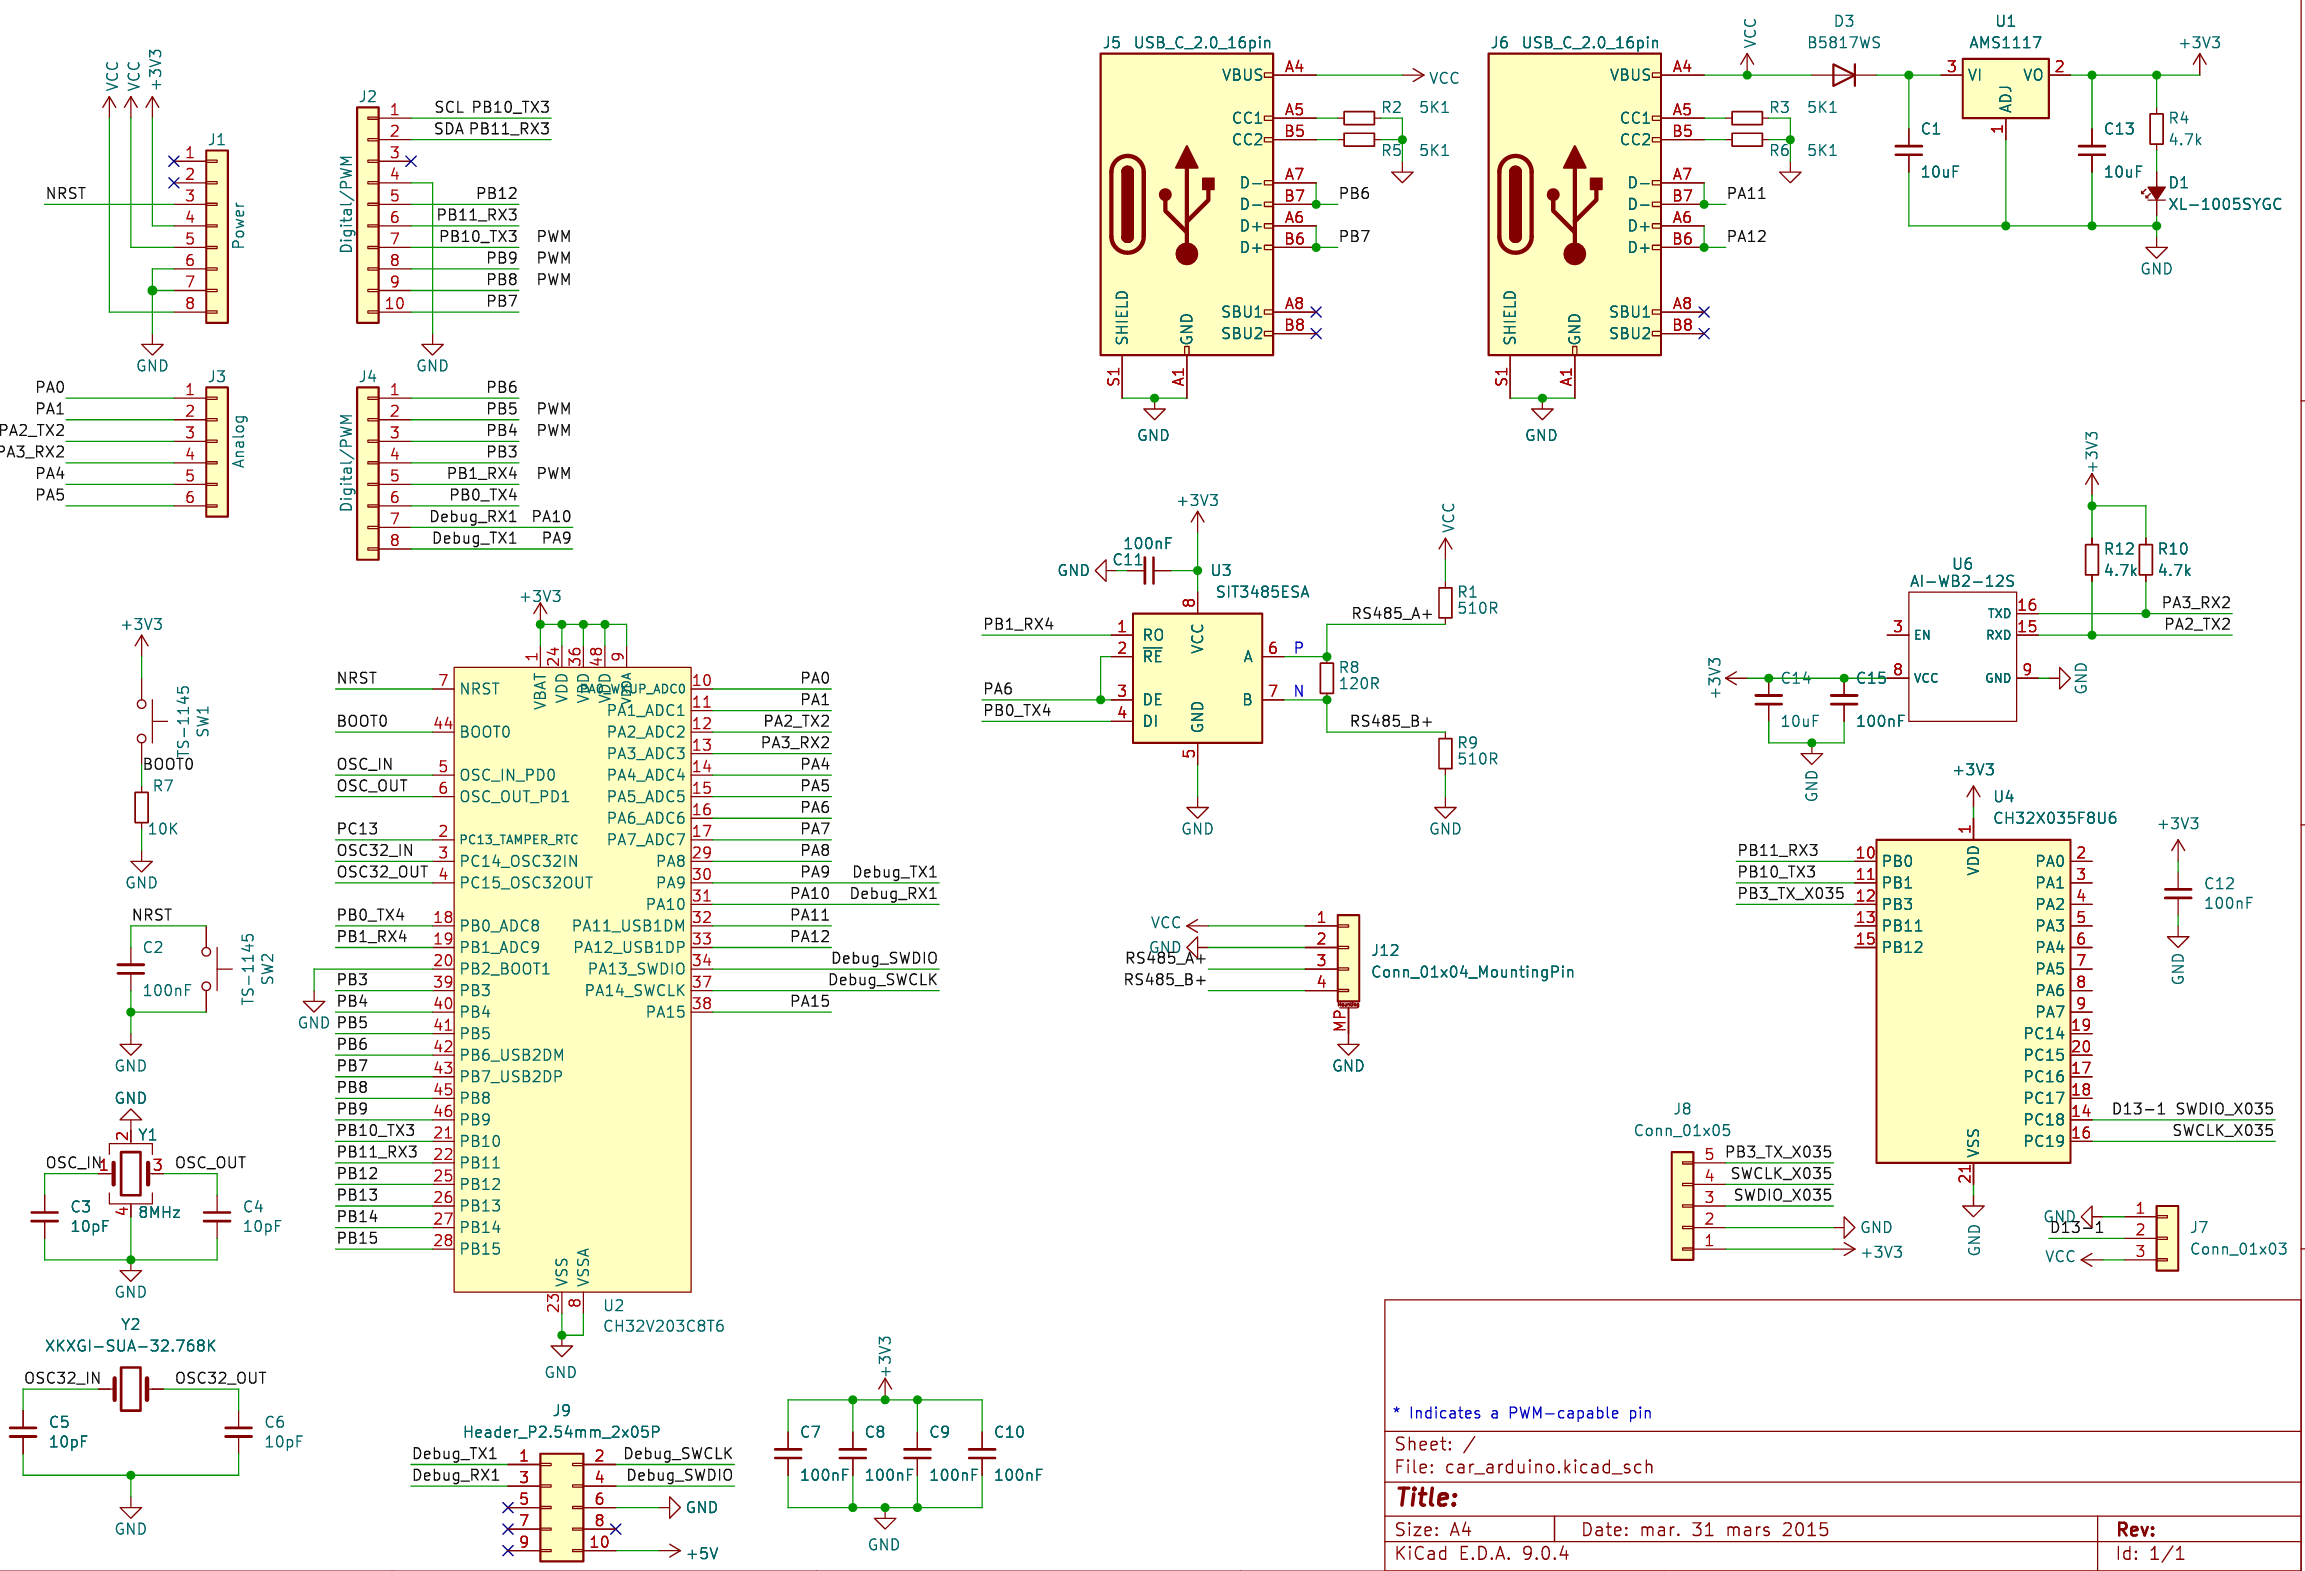Select the R7 10K resistor symbol

point(141,807)
